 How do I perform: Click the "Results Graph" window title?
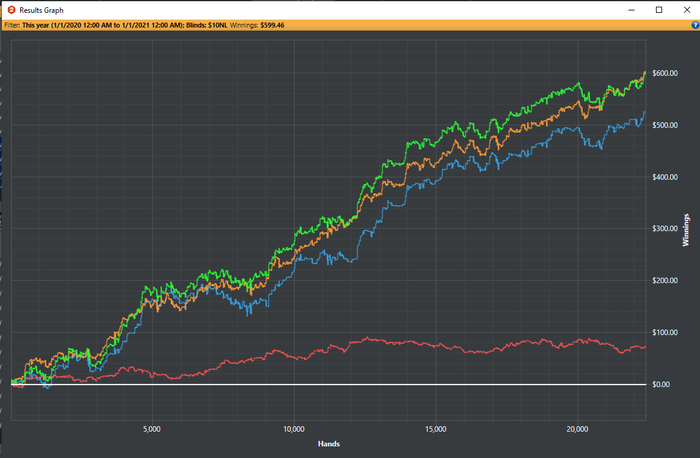point(42,10)
